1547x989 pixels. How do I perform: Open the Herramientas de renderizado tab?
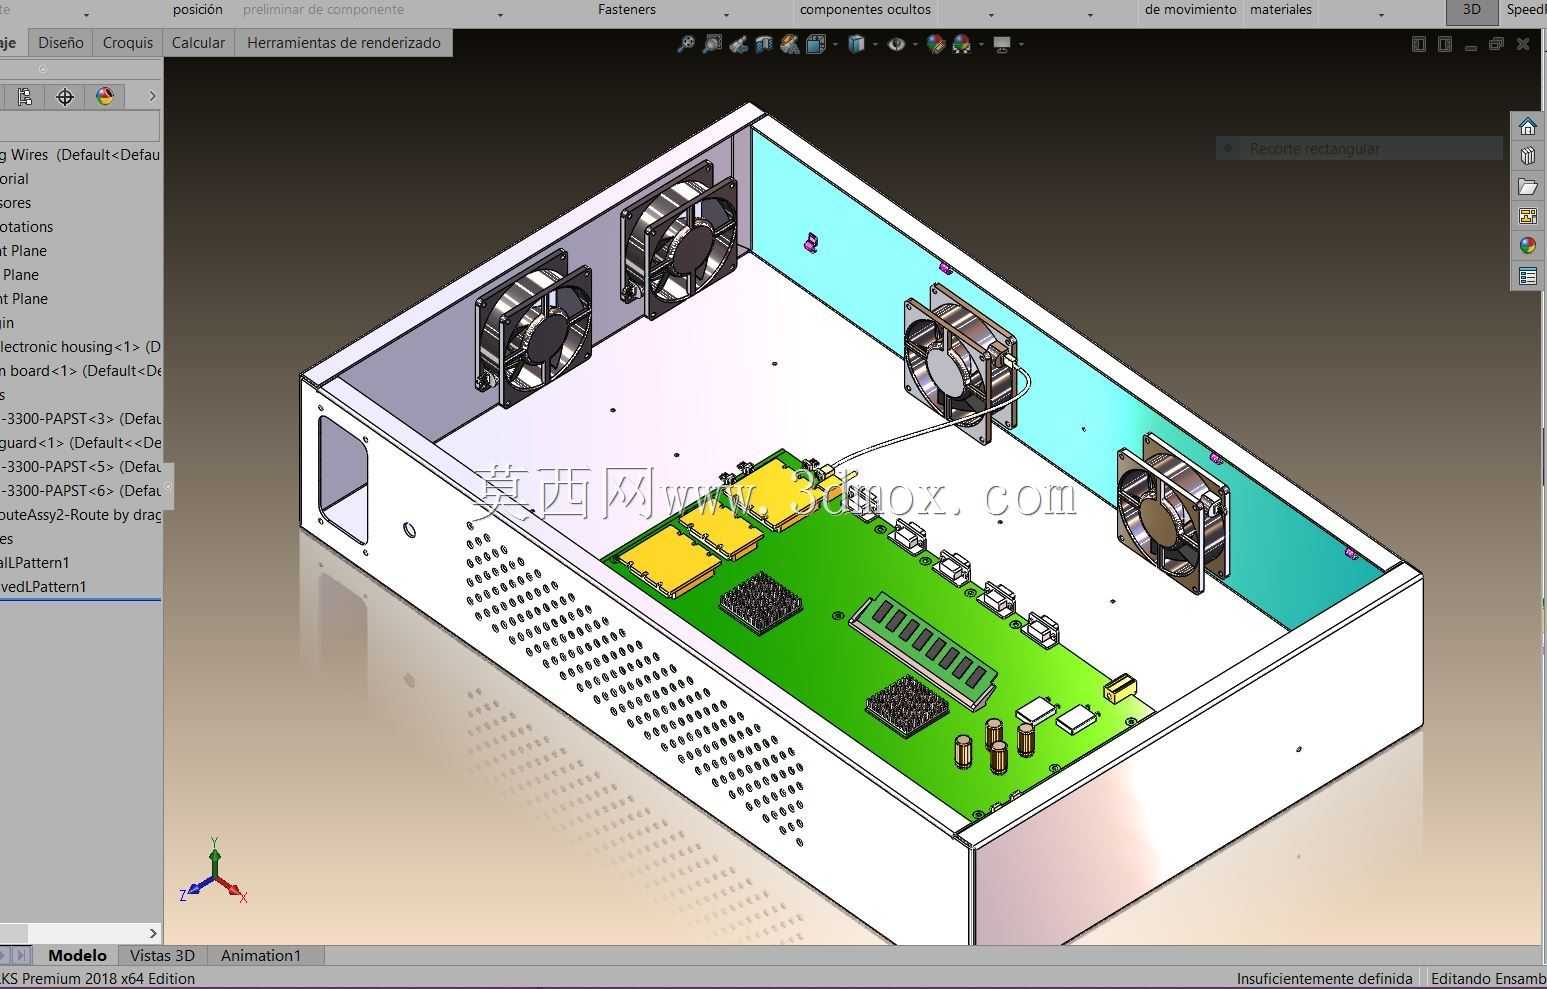point(344,43)
